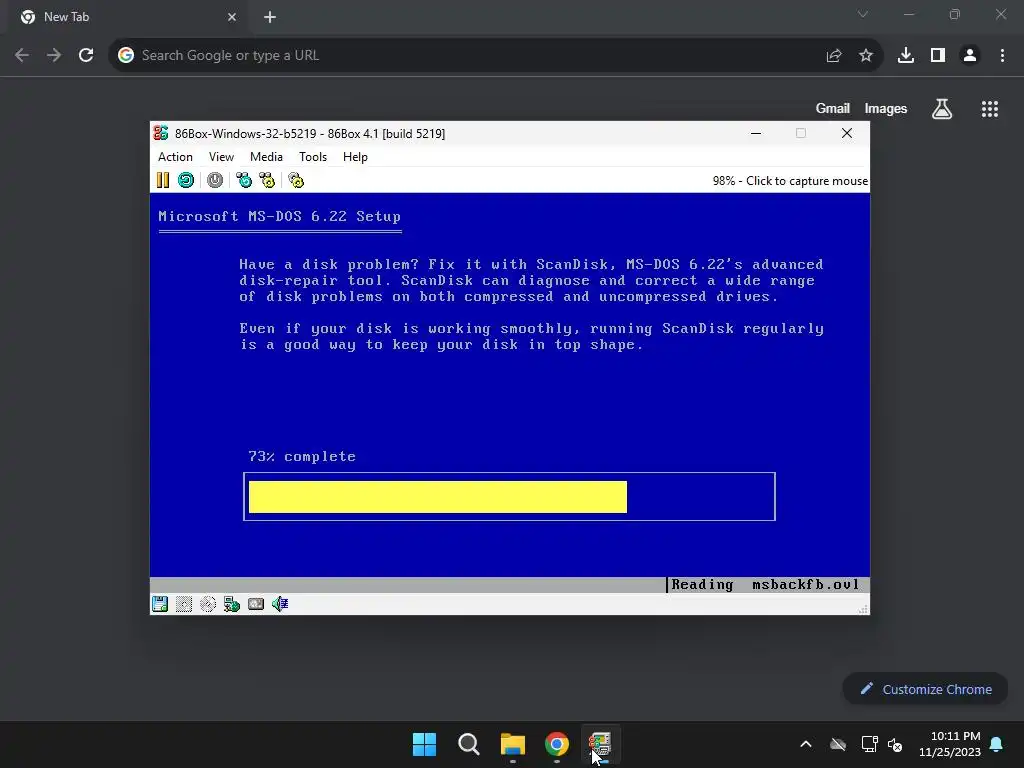Open the Chrome profile avatar
The image size is (1024, 768).
pyautogui.click(x=970, y=56)
